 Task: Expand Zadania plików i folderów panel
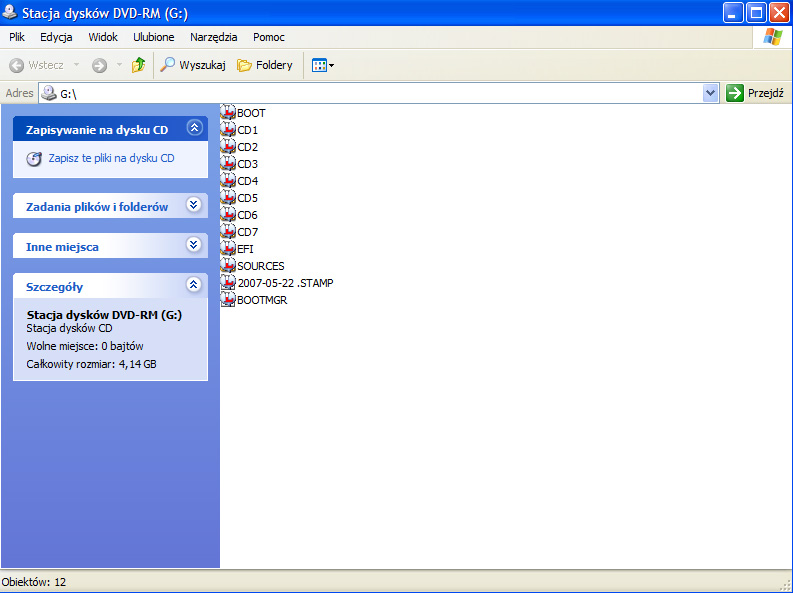(194, 205)
